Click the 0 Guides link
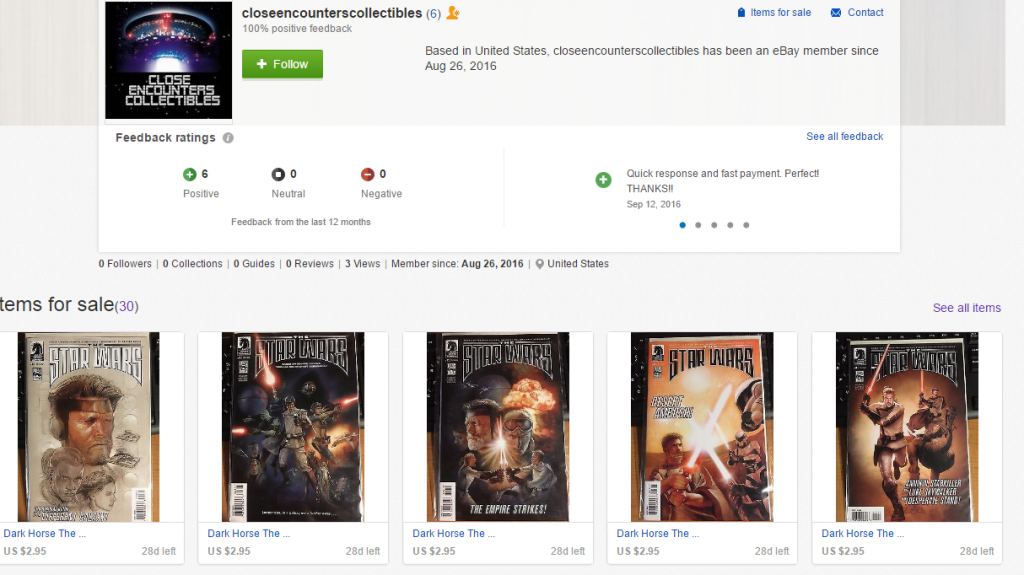 coord(254,264)
